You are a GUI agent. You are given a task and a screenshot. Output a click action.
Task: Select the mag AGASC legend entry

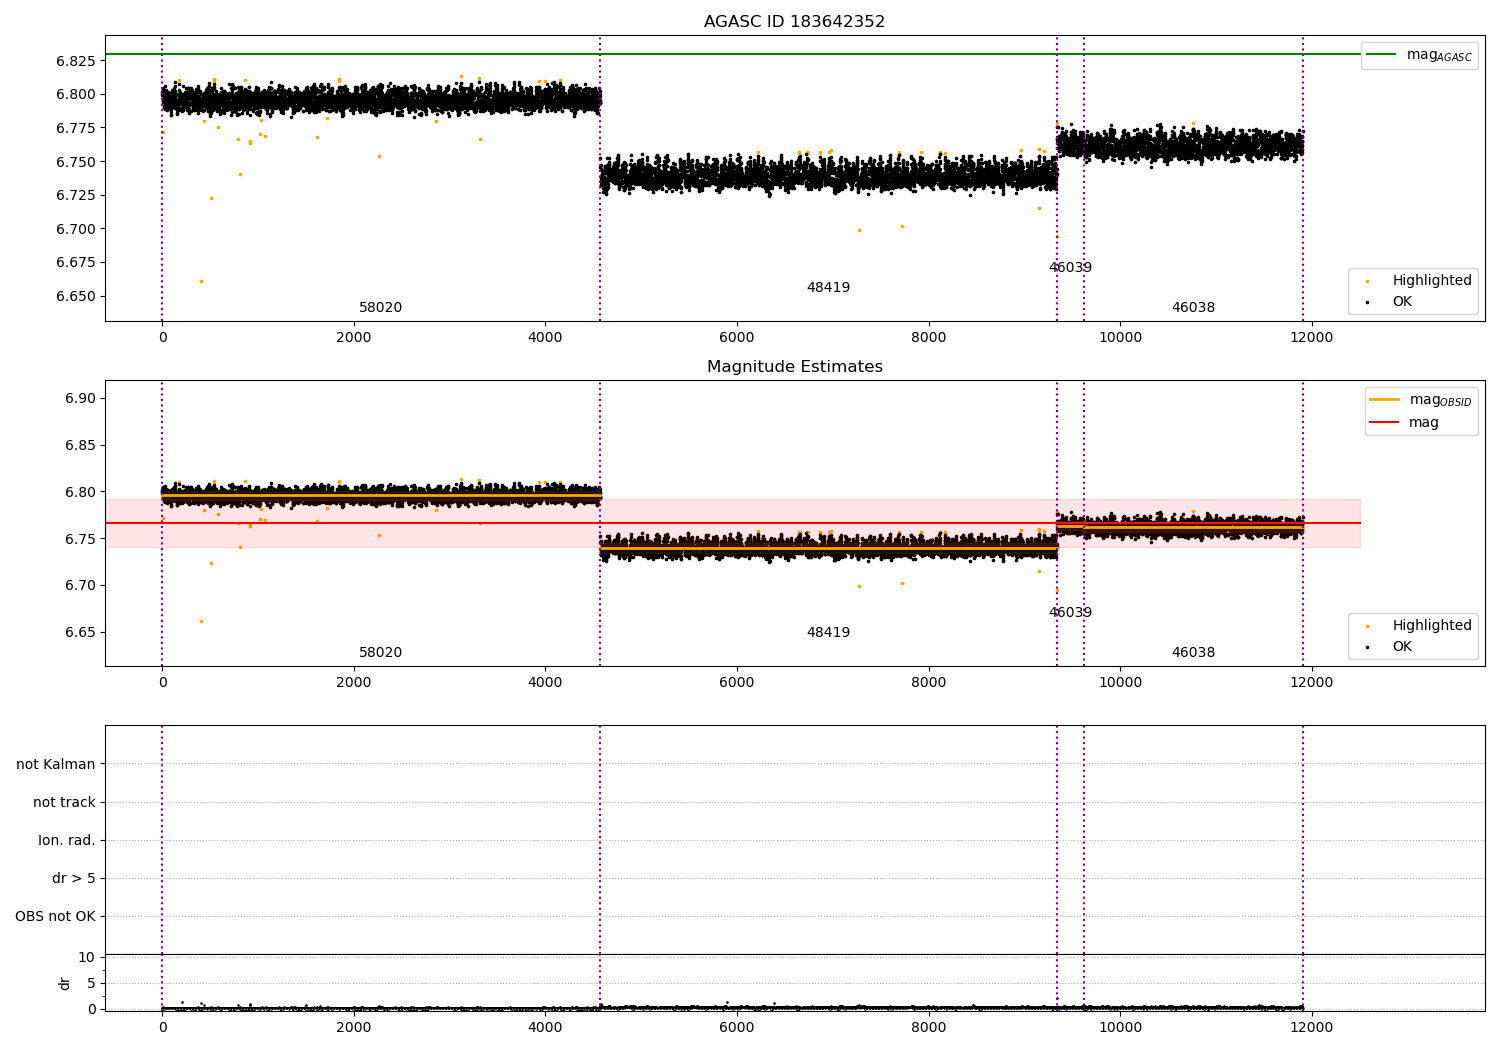1419,55
